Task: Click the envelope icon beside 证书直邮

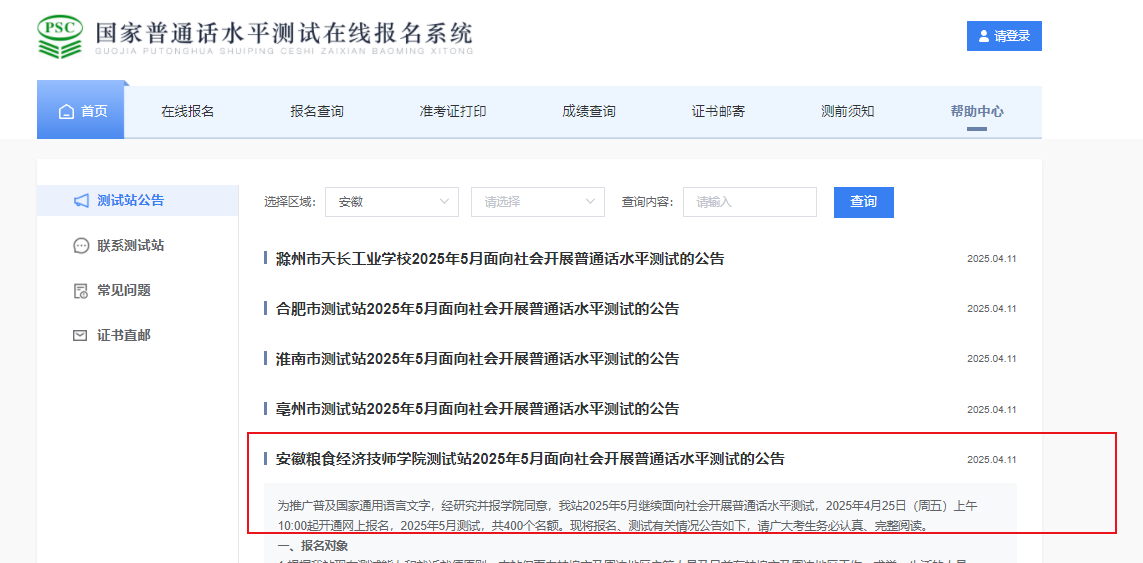Action: 80,335
